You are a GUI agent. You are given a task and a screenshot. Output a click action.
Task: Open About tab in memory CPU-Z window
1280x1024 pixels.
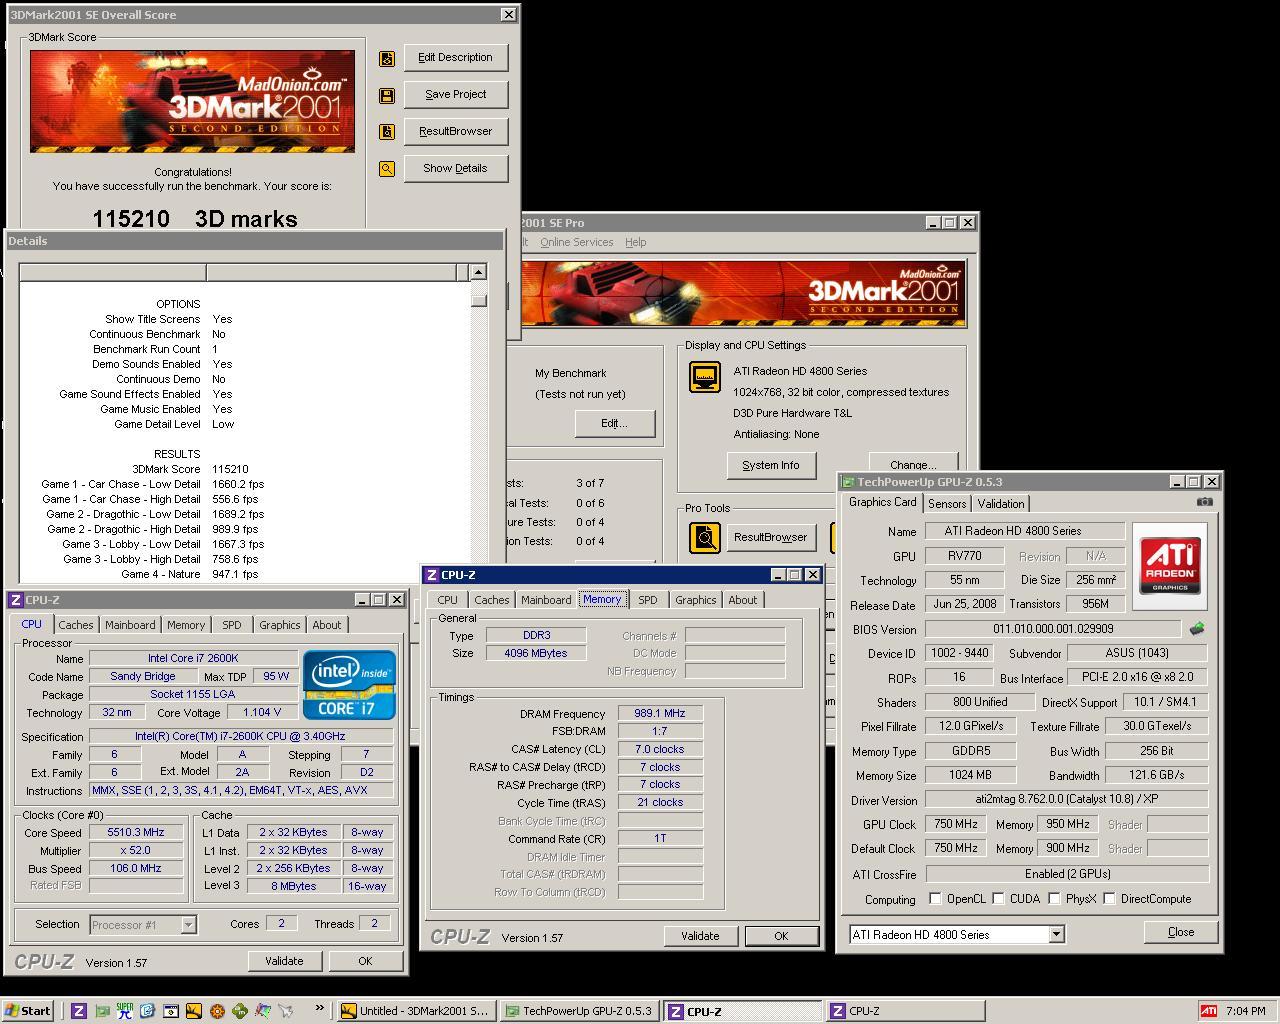(x=743, y=600)
